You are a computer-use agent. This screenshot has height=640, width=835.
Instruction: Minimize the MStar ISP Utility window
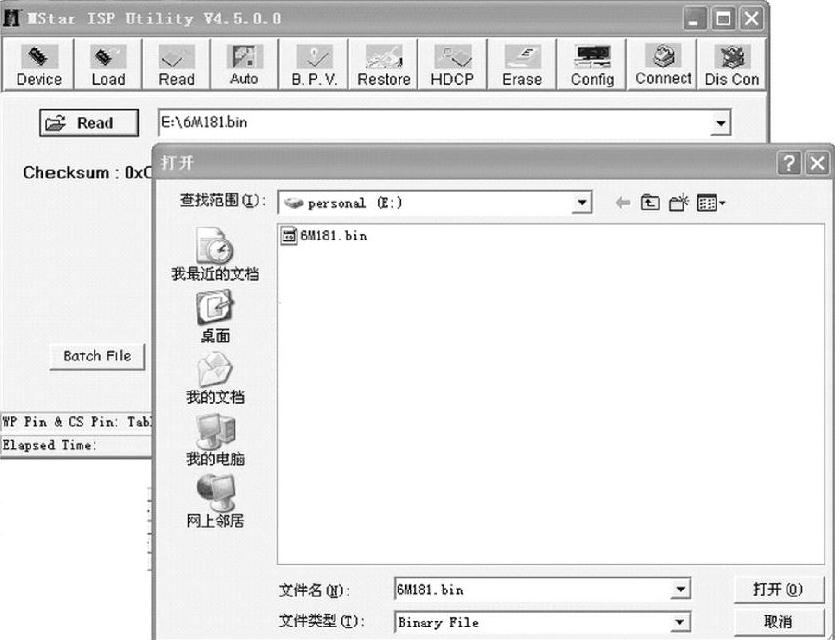694,19
